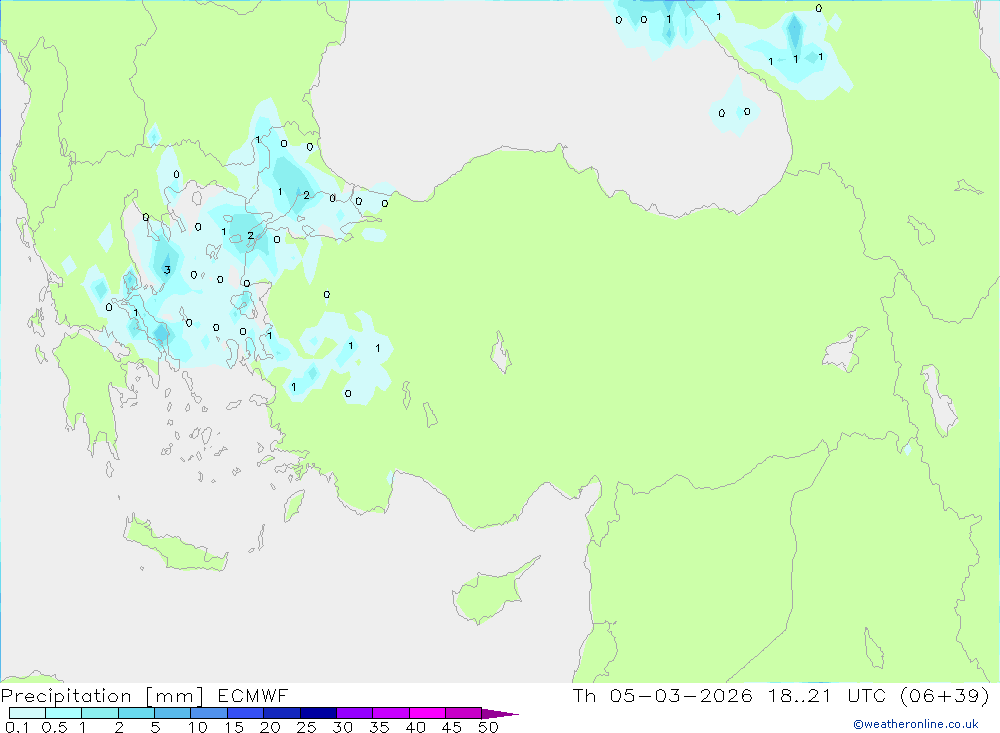Click the legend label '20'
This screenshot has width=1000, height=733.
[270, 727]
